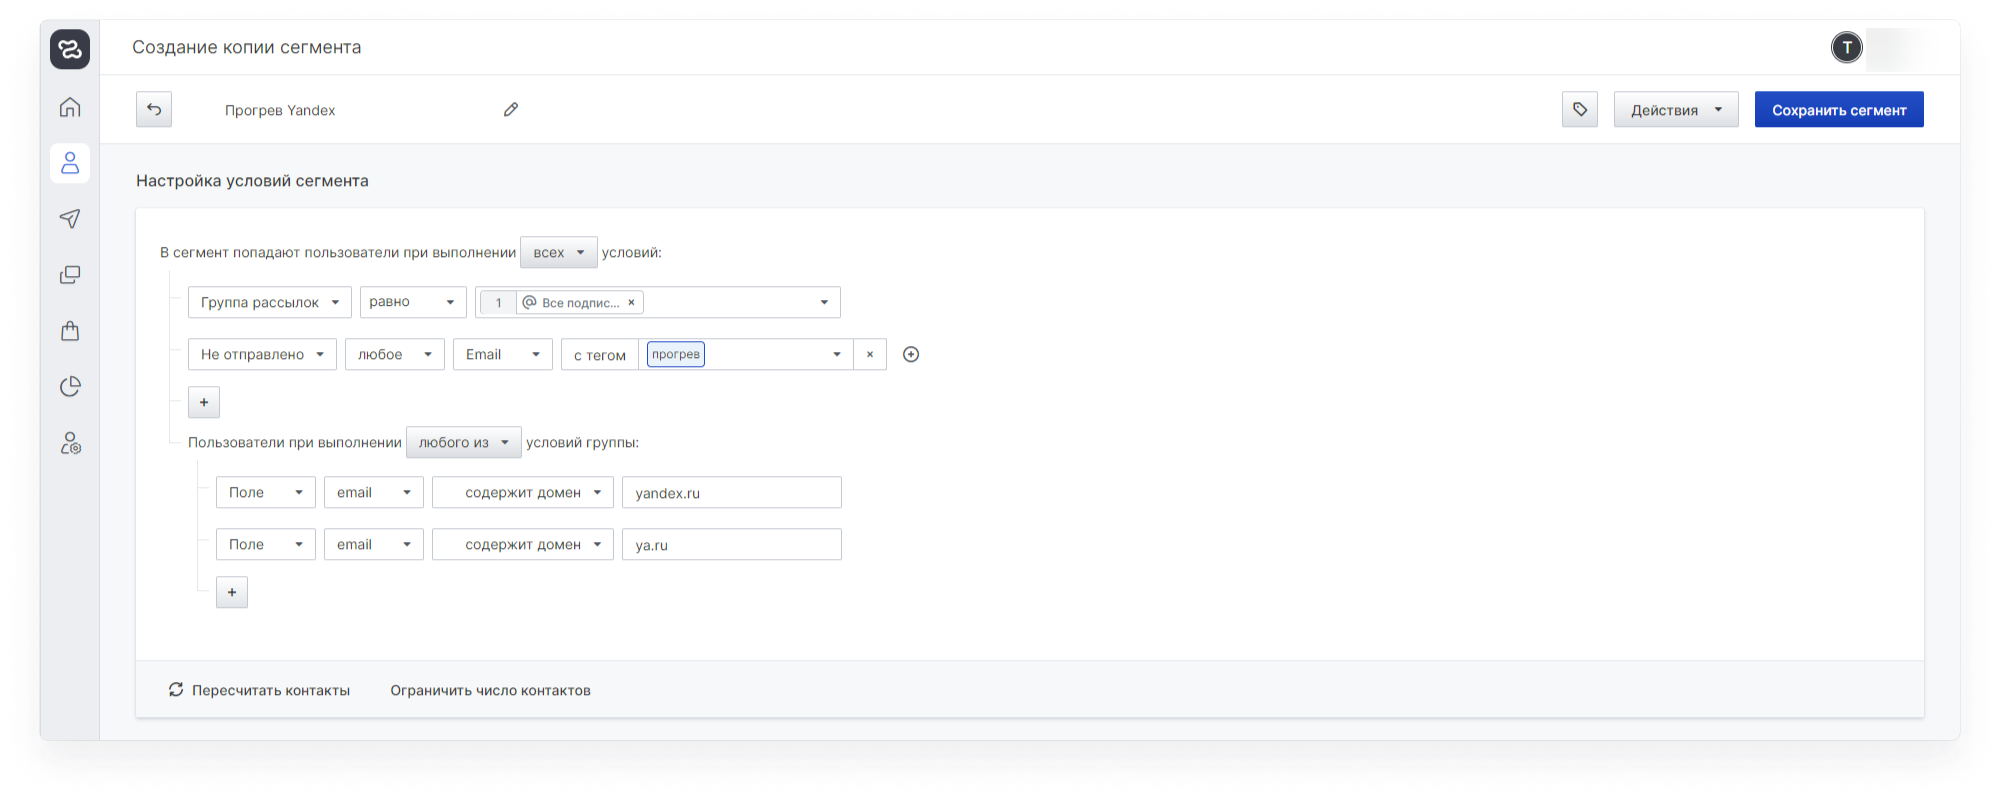
Task: Clear the tag filter with the x button
Action: pos(870,354)
